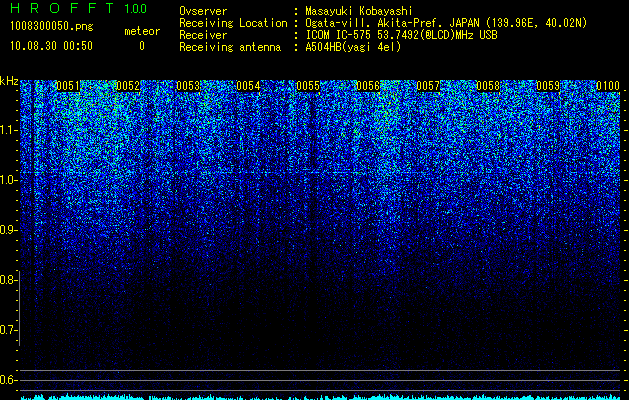The image size is (629, 400).
Task: Click the meteor count value 0
Action: [x=142, y=46]
